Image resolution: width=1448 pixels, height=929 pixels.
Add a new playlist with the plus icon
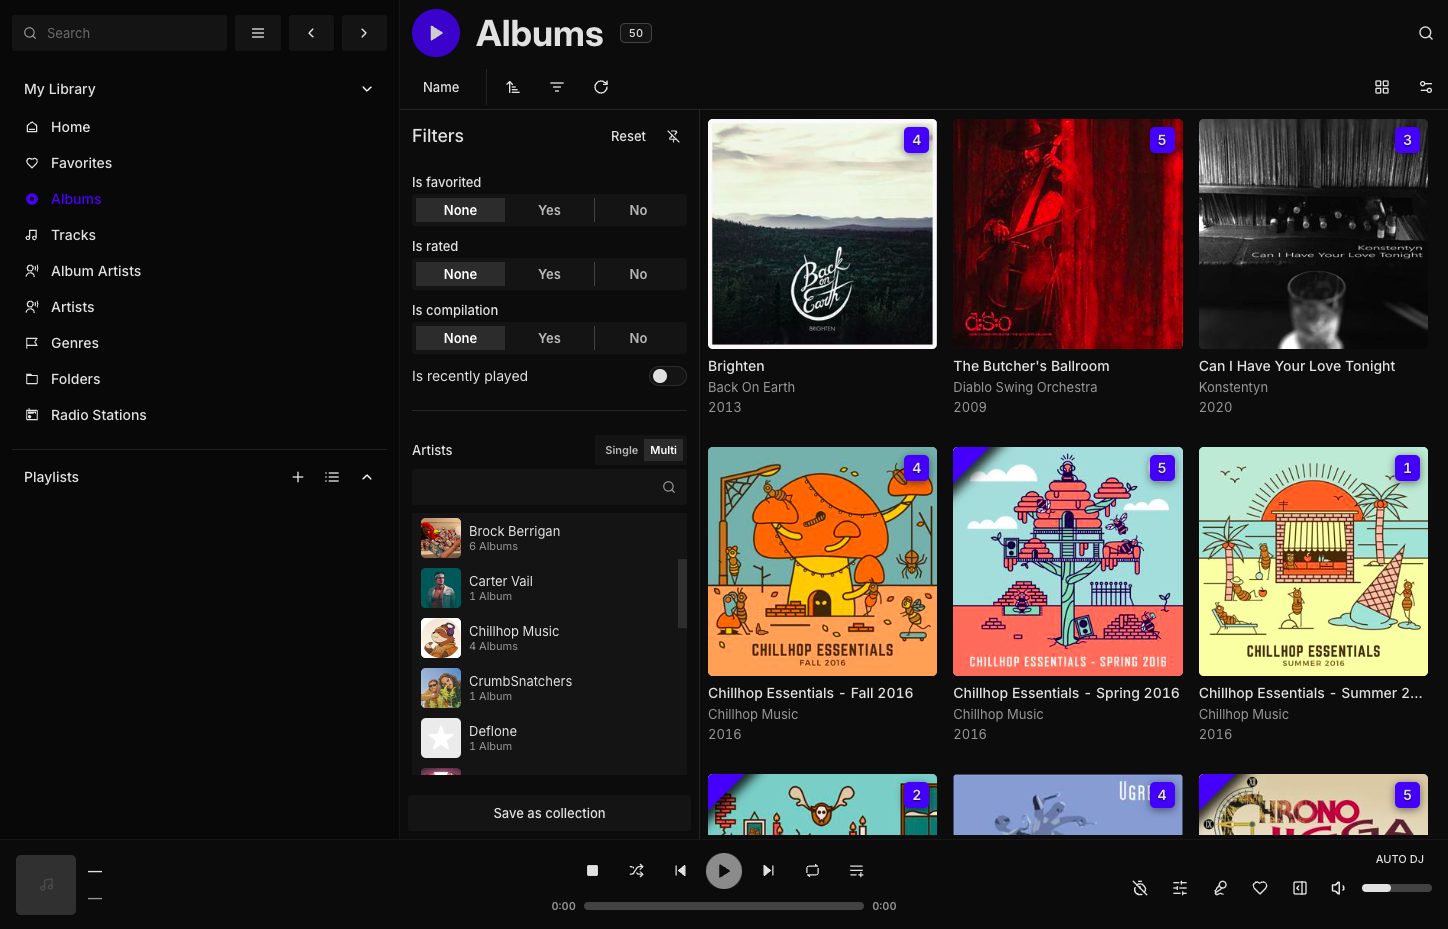[x=298, y=477]
